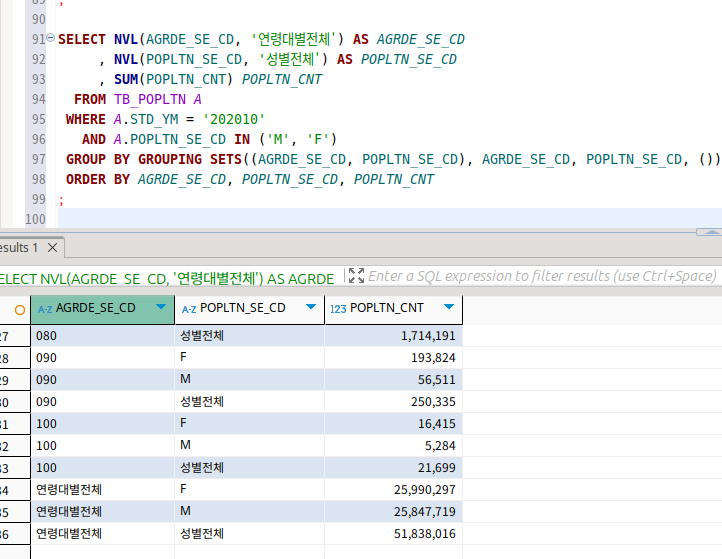Click line number 97 in the gutter
The image size is (722, 559).
[38, 159]
